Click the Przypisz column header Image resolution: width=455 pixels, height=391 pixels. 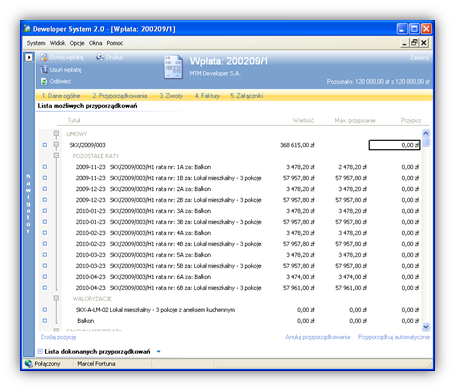click(x=411, y=120)
